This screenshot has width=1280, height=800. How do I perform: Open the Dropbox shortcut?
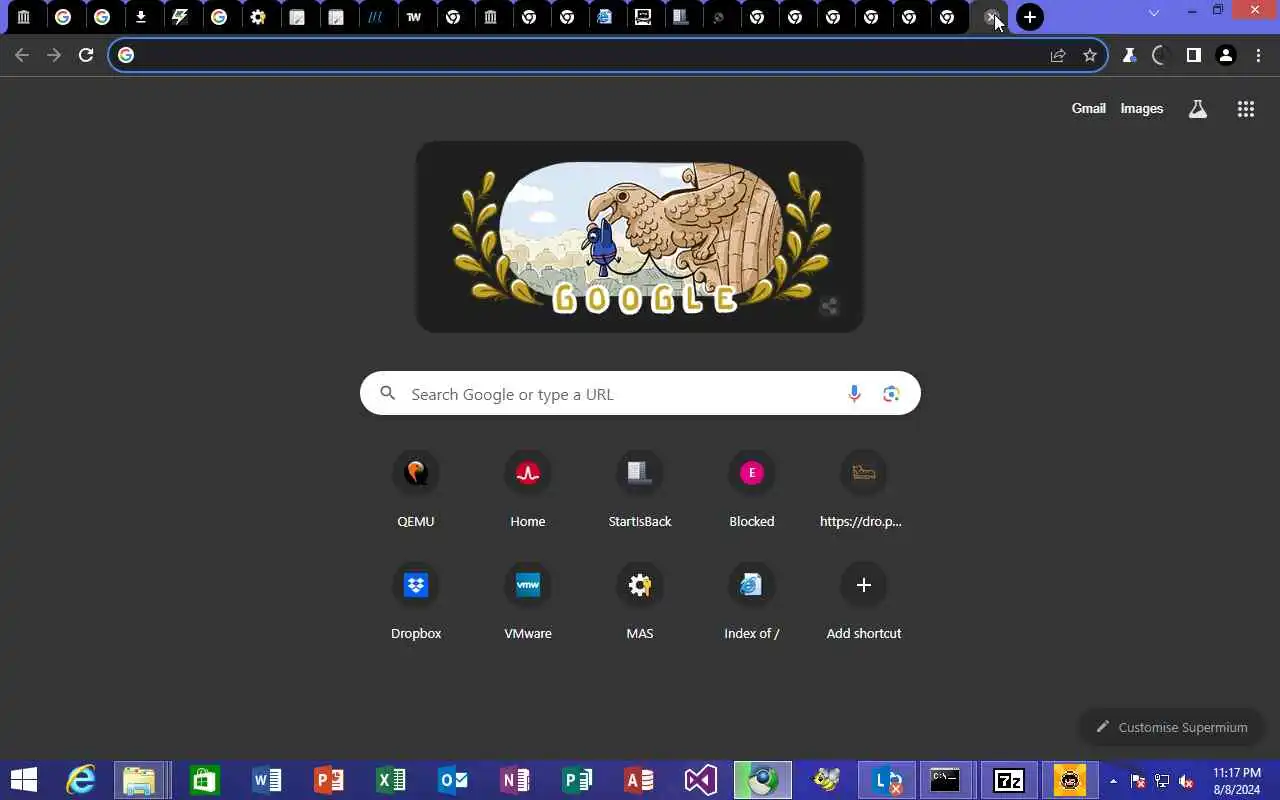tap(416, 602)
